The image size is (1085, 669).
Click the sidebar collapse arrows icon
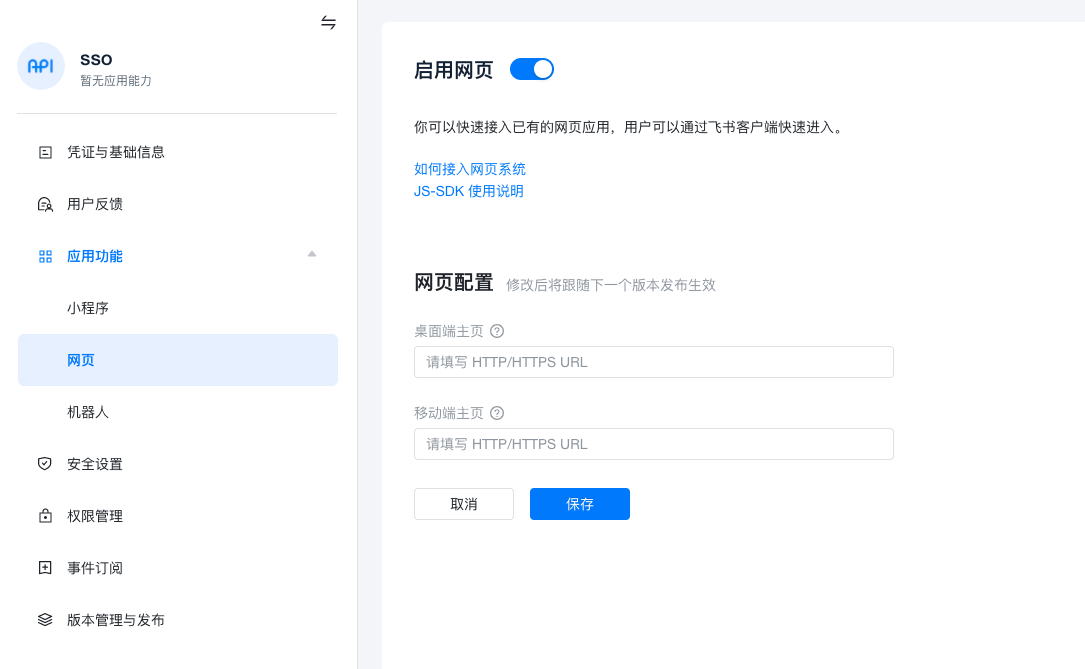328,22
